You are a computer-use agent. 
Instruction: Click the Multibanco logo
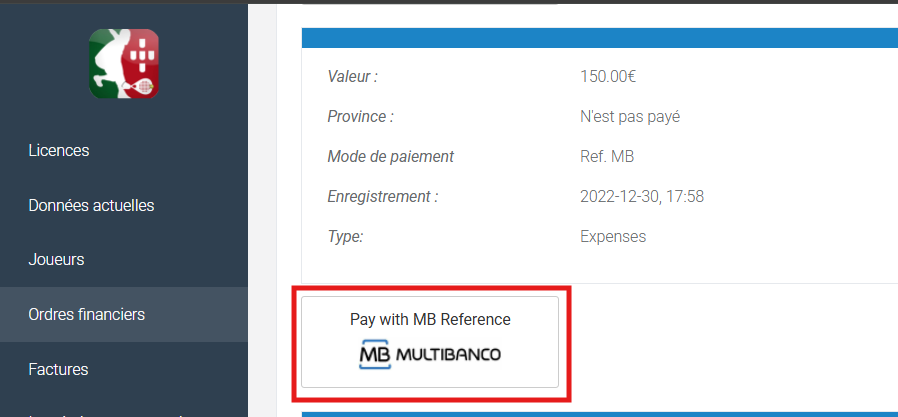click(430, 355)
